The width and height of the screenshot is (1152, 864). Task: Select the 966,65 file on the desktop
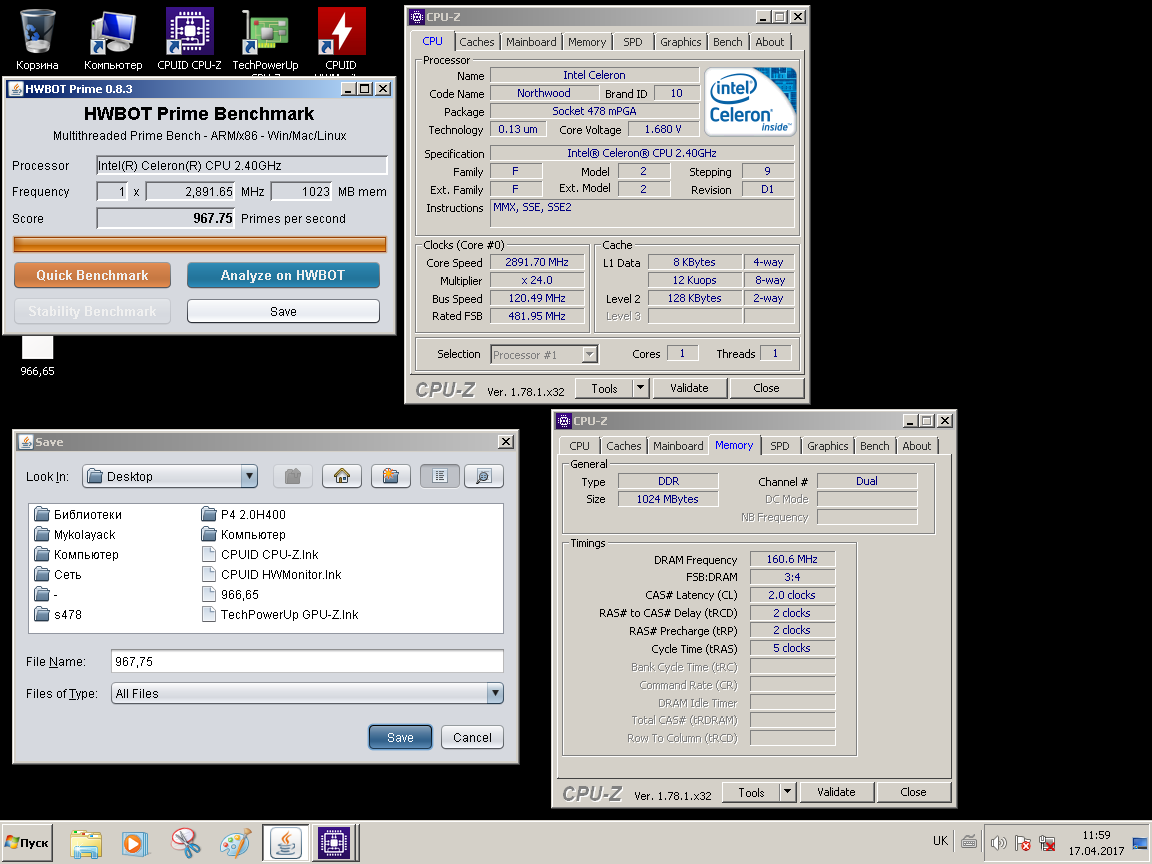[x=37, y=356]
